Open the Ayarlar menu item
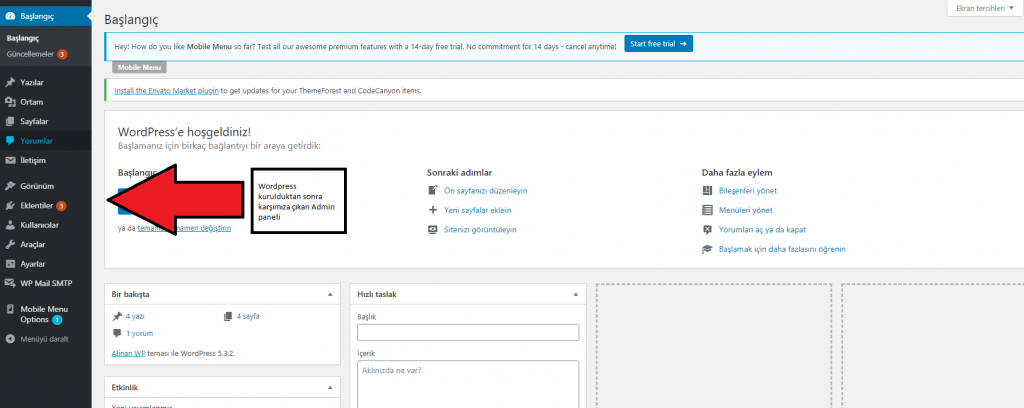The width and height of the screenshot is (1024, 408). [46, 264]
